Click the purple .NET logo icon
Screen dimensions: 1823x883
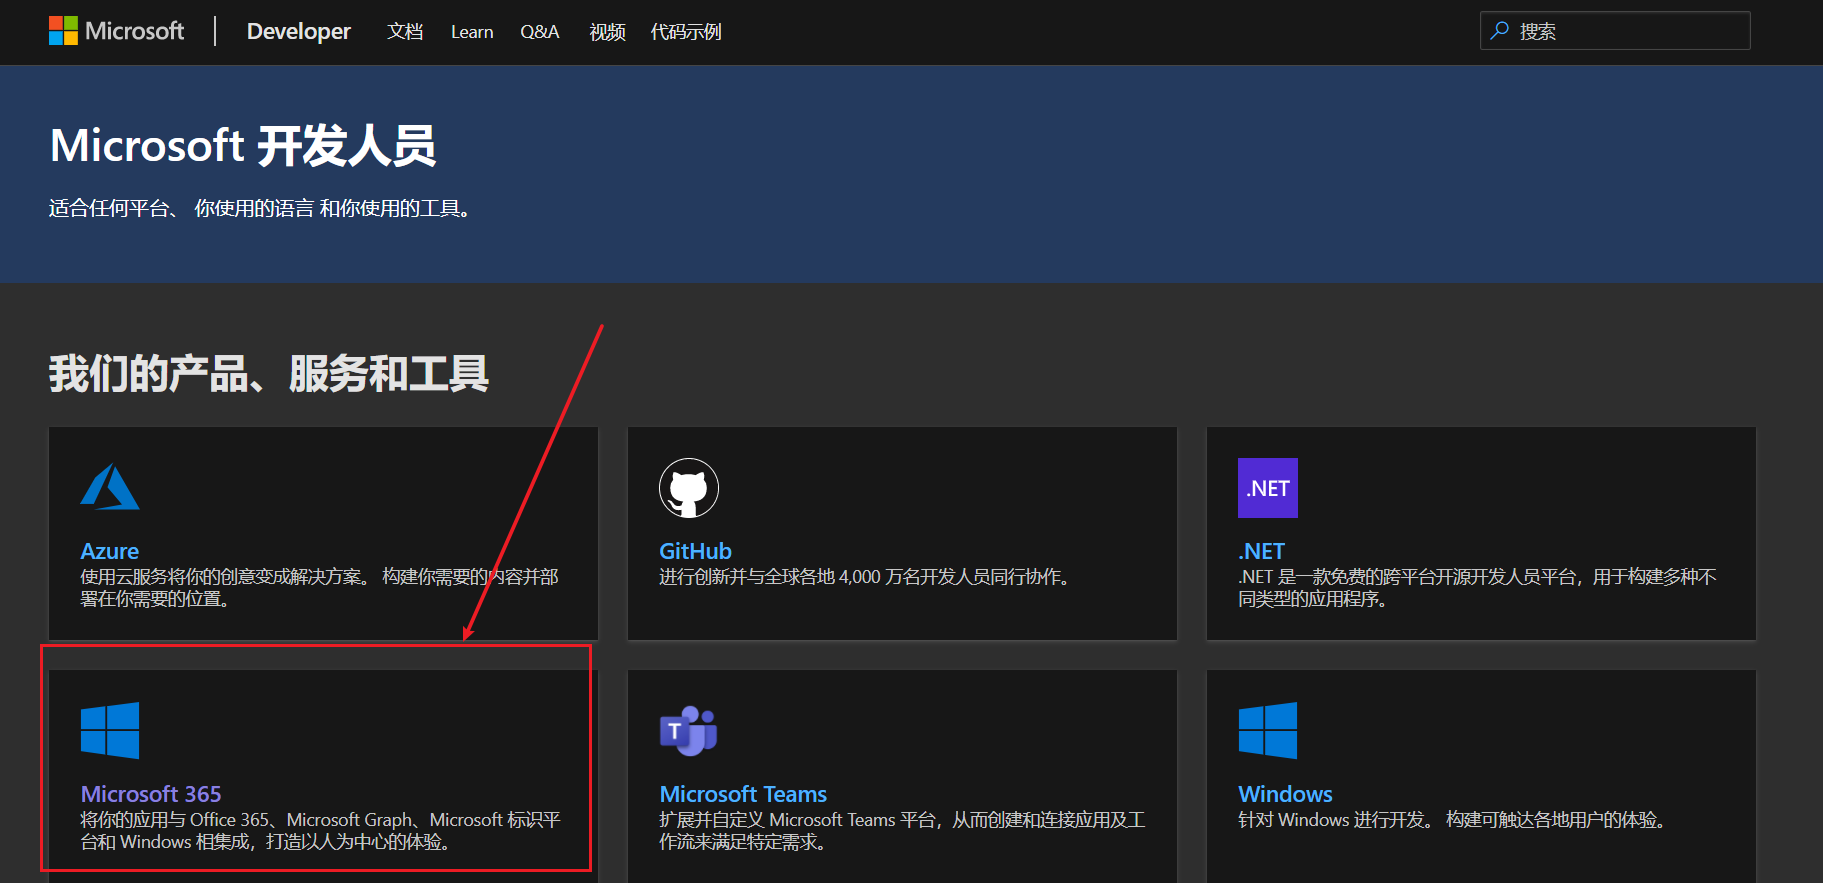pos(1268,488)
